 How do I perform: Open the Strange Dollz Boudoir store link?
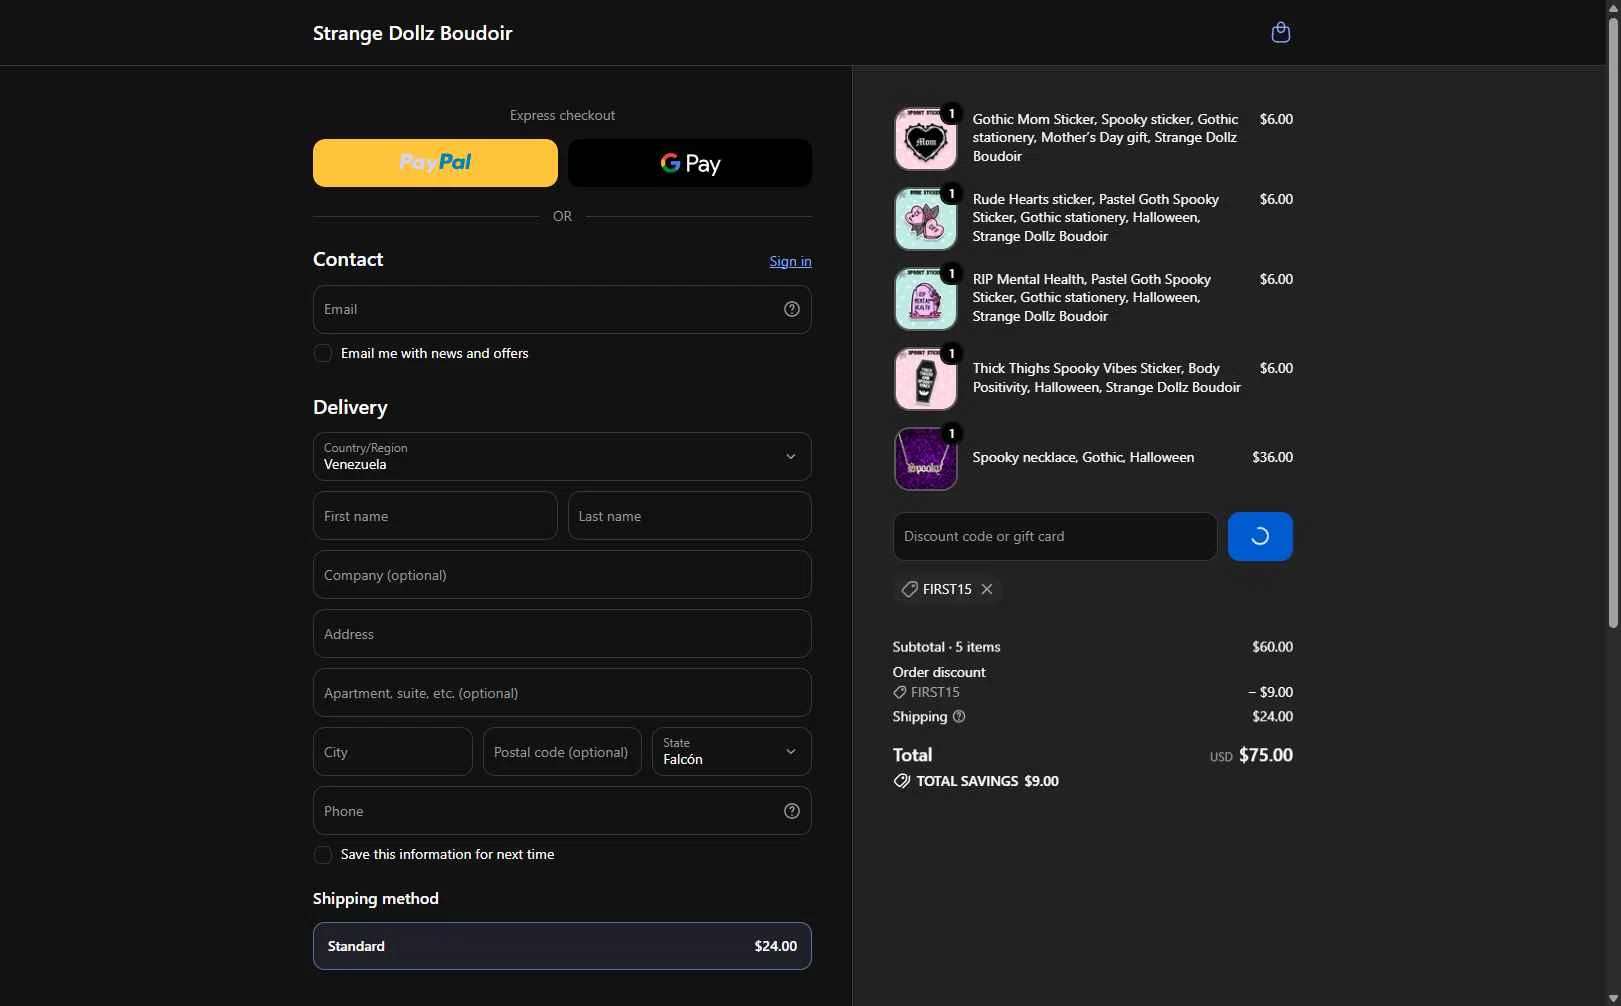[412, 33]
